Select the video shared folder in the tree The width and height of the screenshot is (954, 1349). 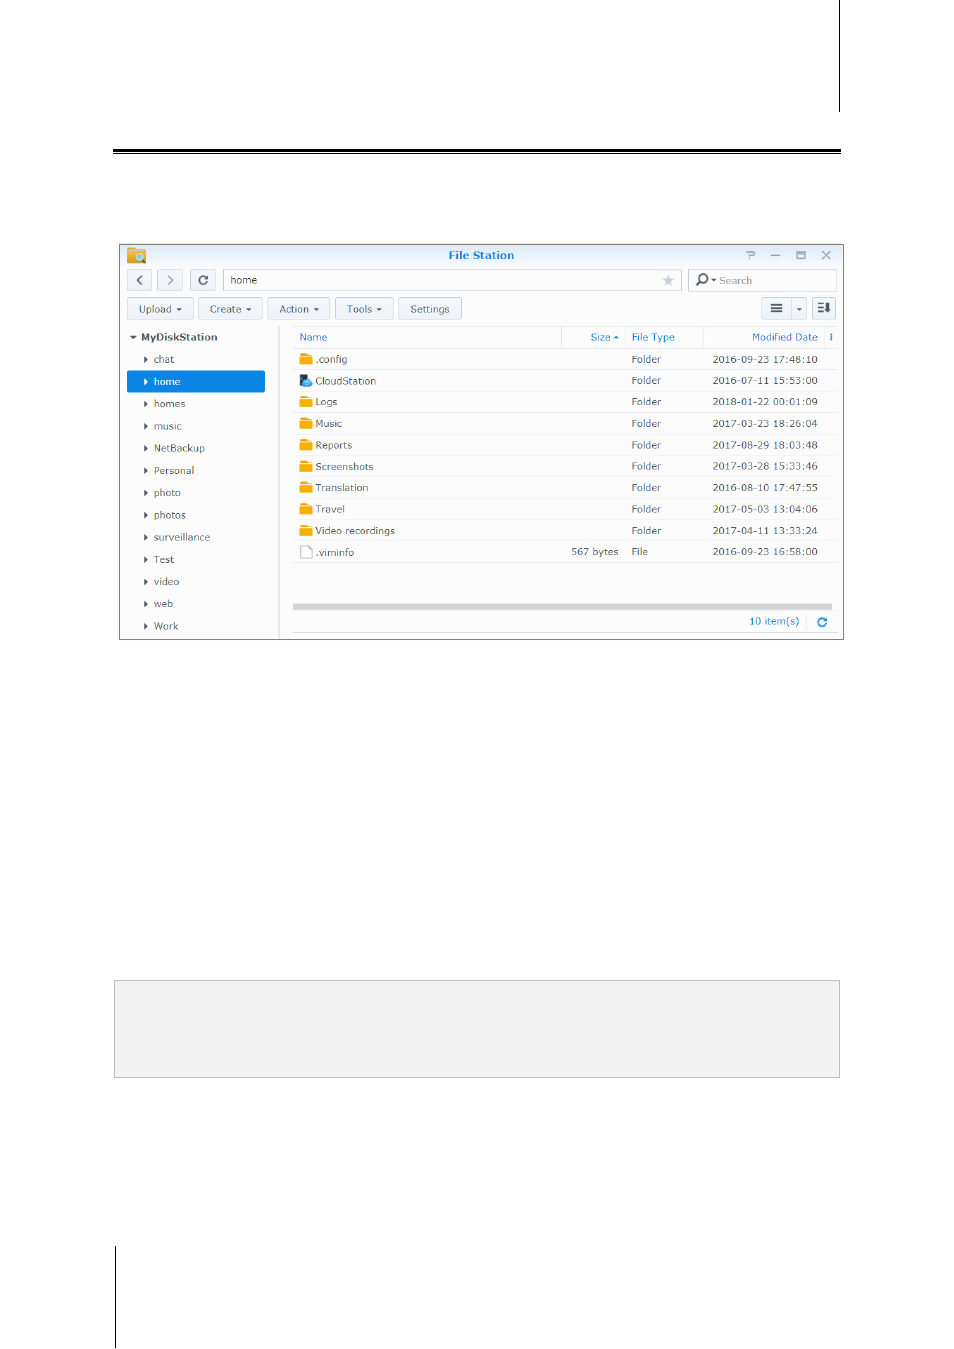tap(166, 582)
